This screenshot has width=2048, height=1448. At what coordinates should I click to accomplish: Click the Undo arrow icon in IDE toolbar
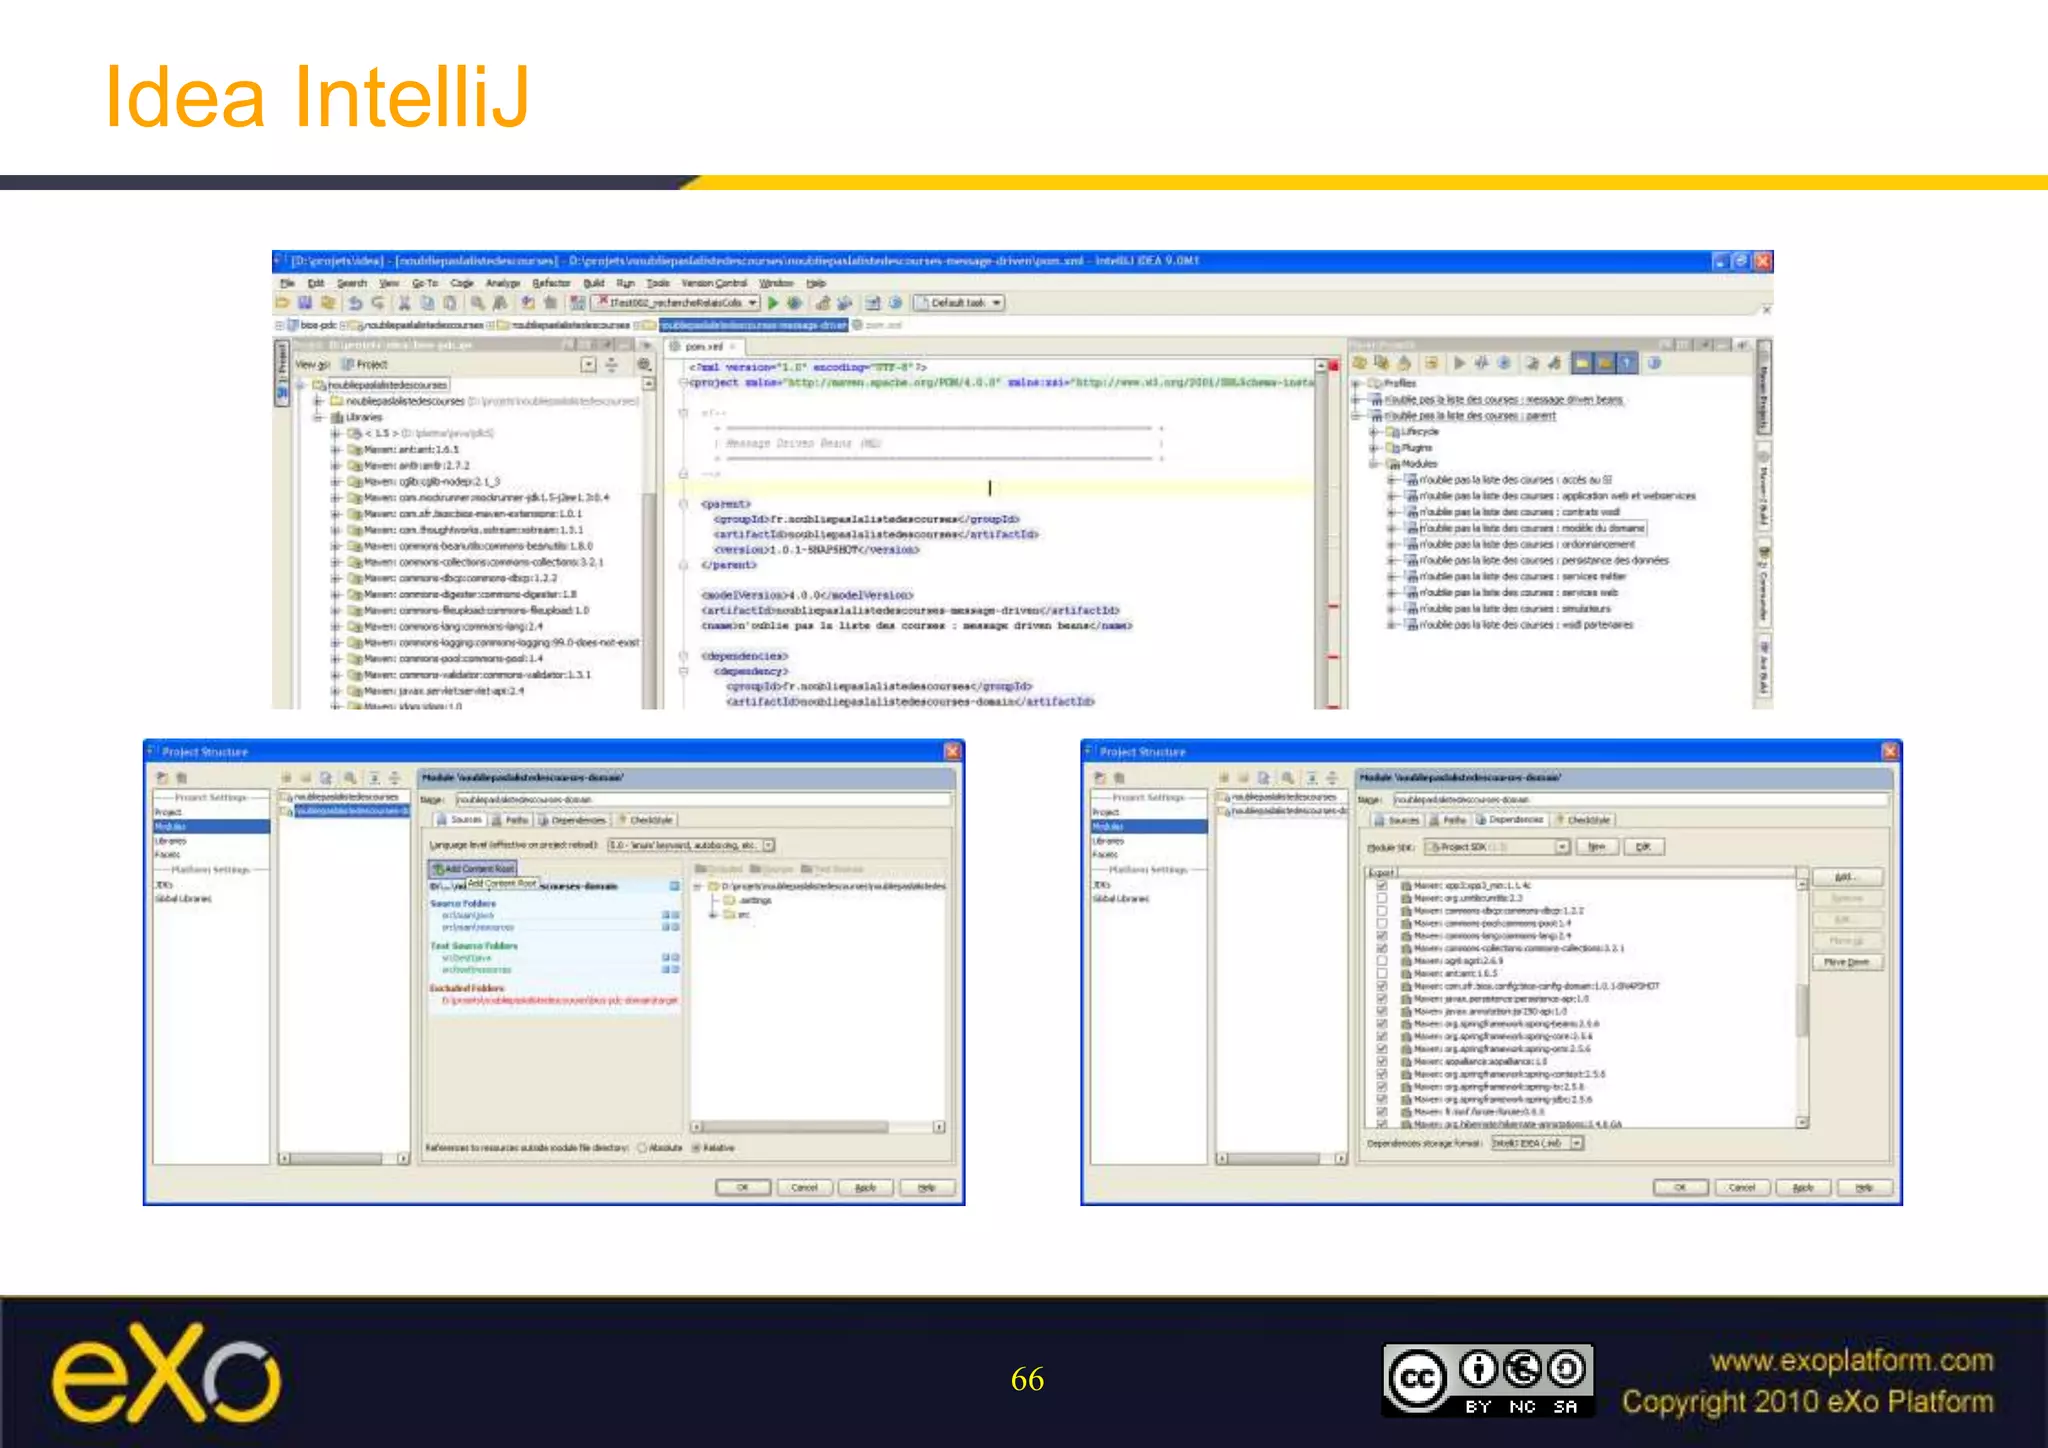tap(354, 303)
